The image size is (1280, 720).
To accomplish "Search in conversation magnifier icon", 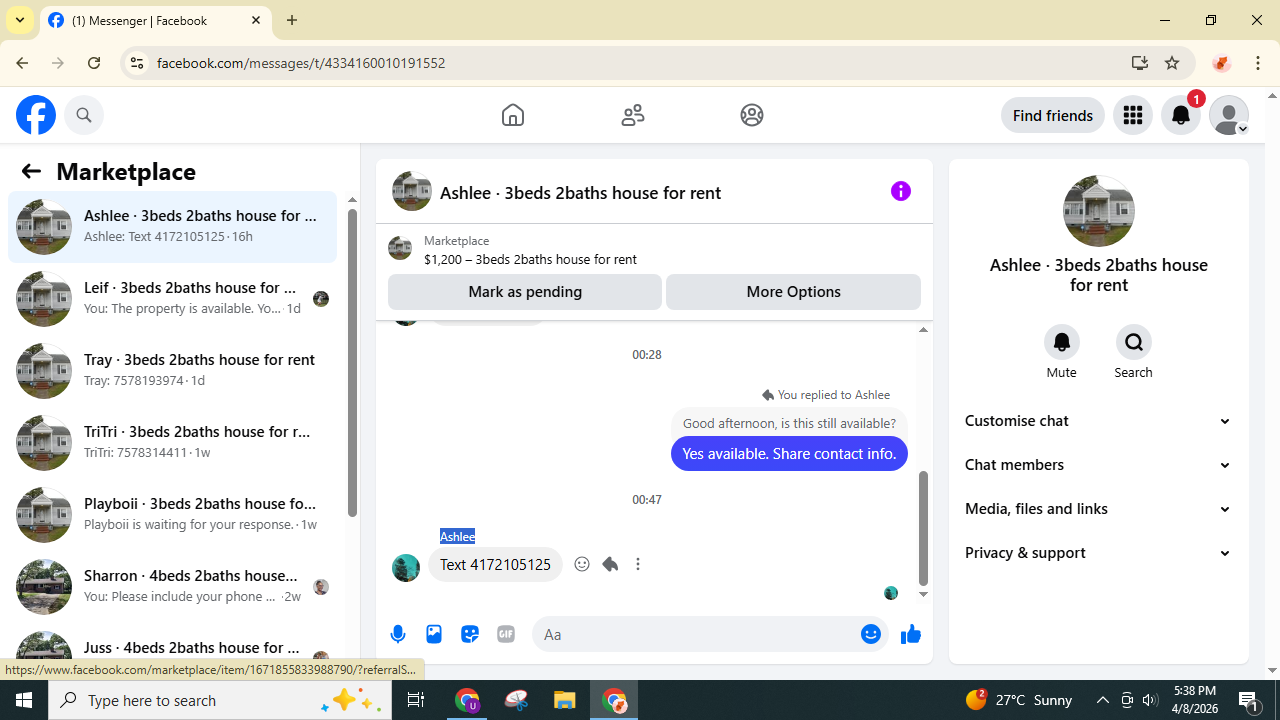I will point(1134,342).
